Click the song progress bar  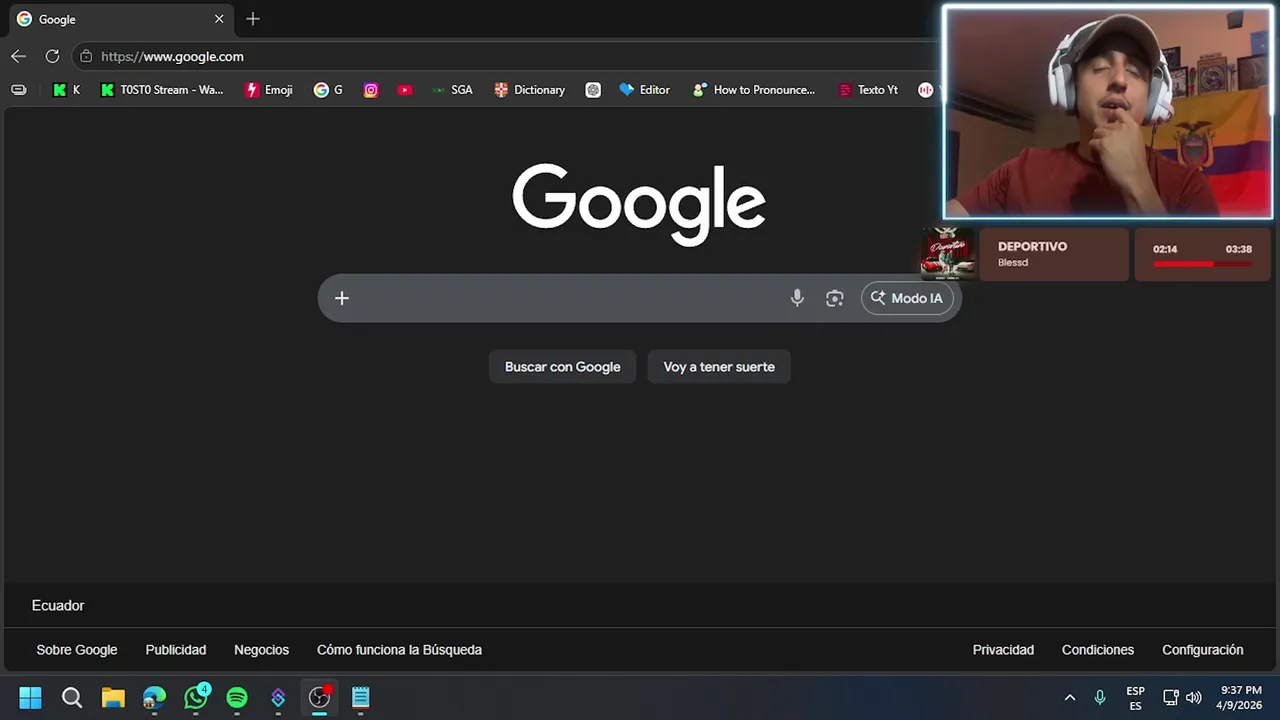click(x=1202, y=264)
